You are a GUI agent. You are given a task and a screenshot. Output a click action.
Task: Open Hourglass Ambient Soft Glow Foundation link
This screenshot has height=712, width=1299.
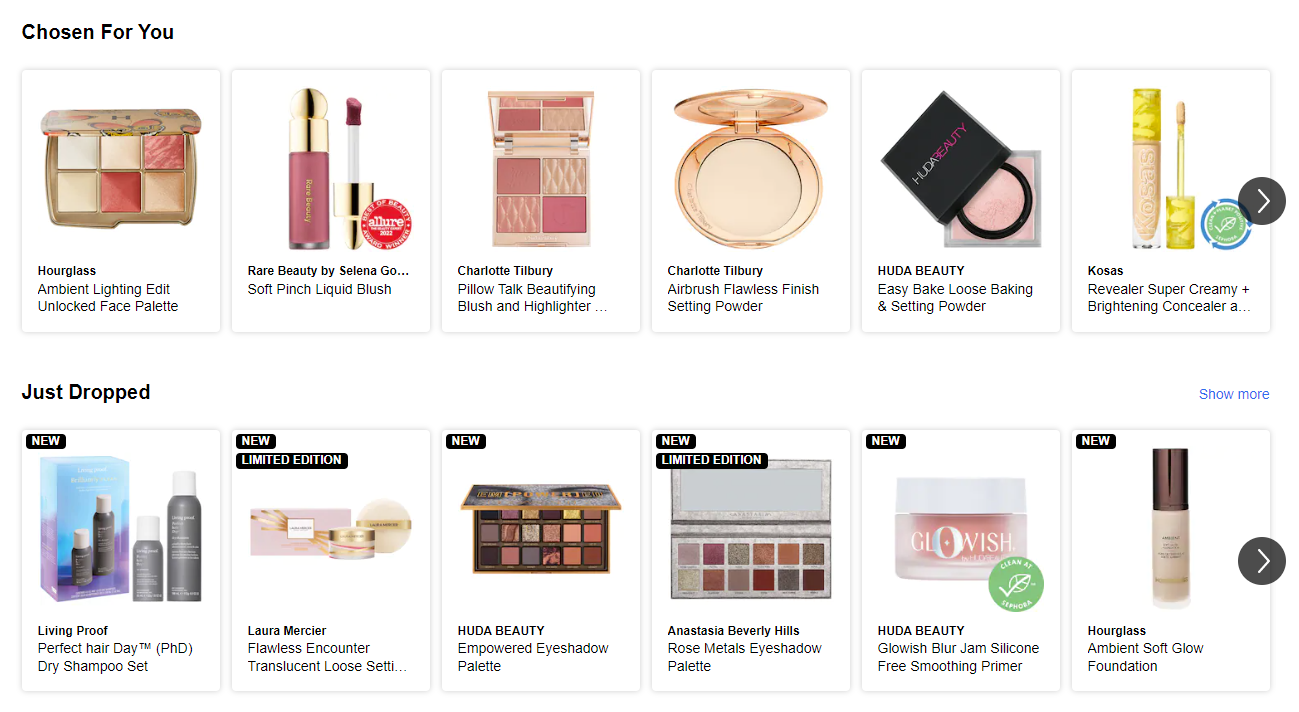[1146, 657]
